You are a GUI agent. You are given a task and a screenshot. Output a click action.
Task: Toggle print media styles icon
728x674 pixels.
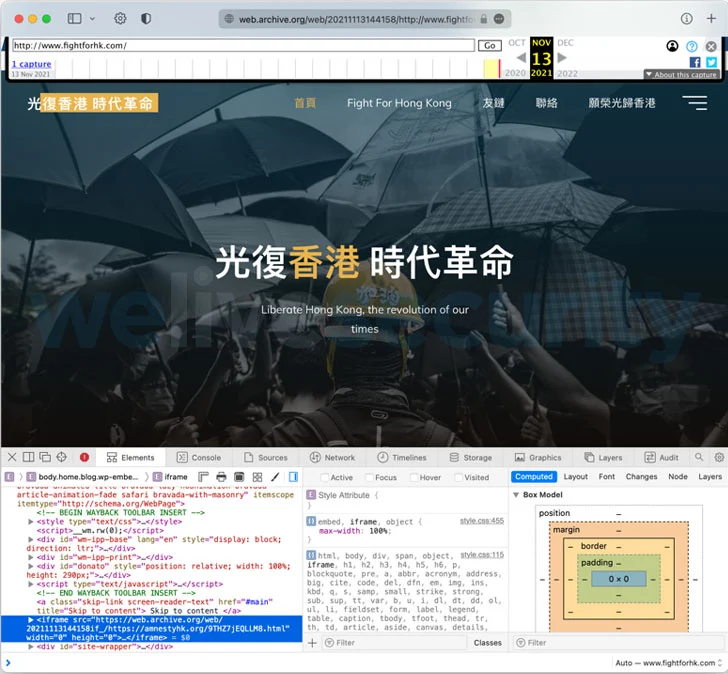pos(221,477)
